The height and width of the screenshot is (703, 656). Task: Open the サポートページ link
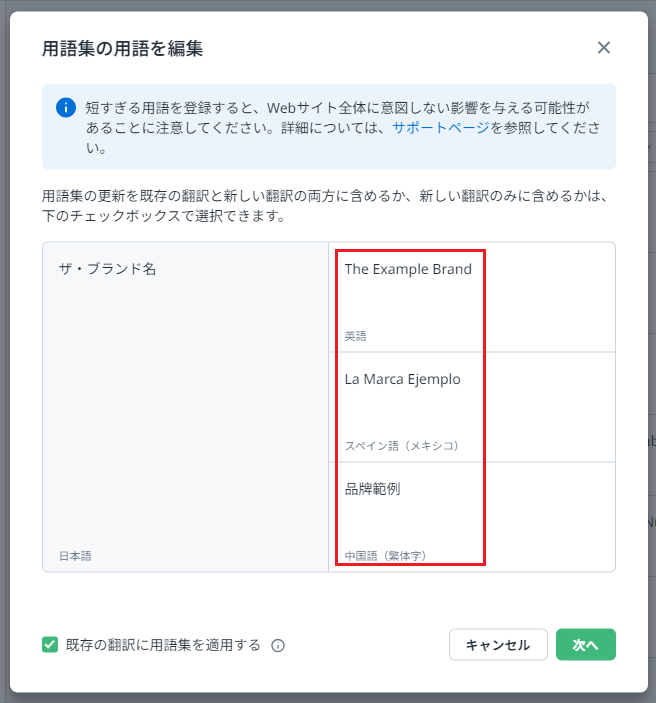coord(440,128)
